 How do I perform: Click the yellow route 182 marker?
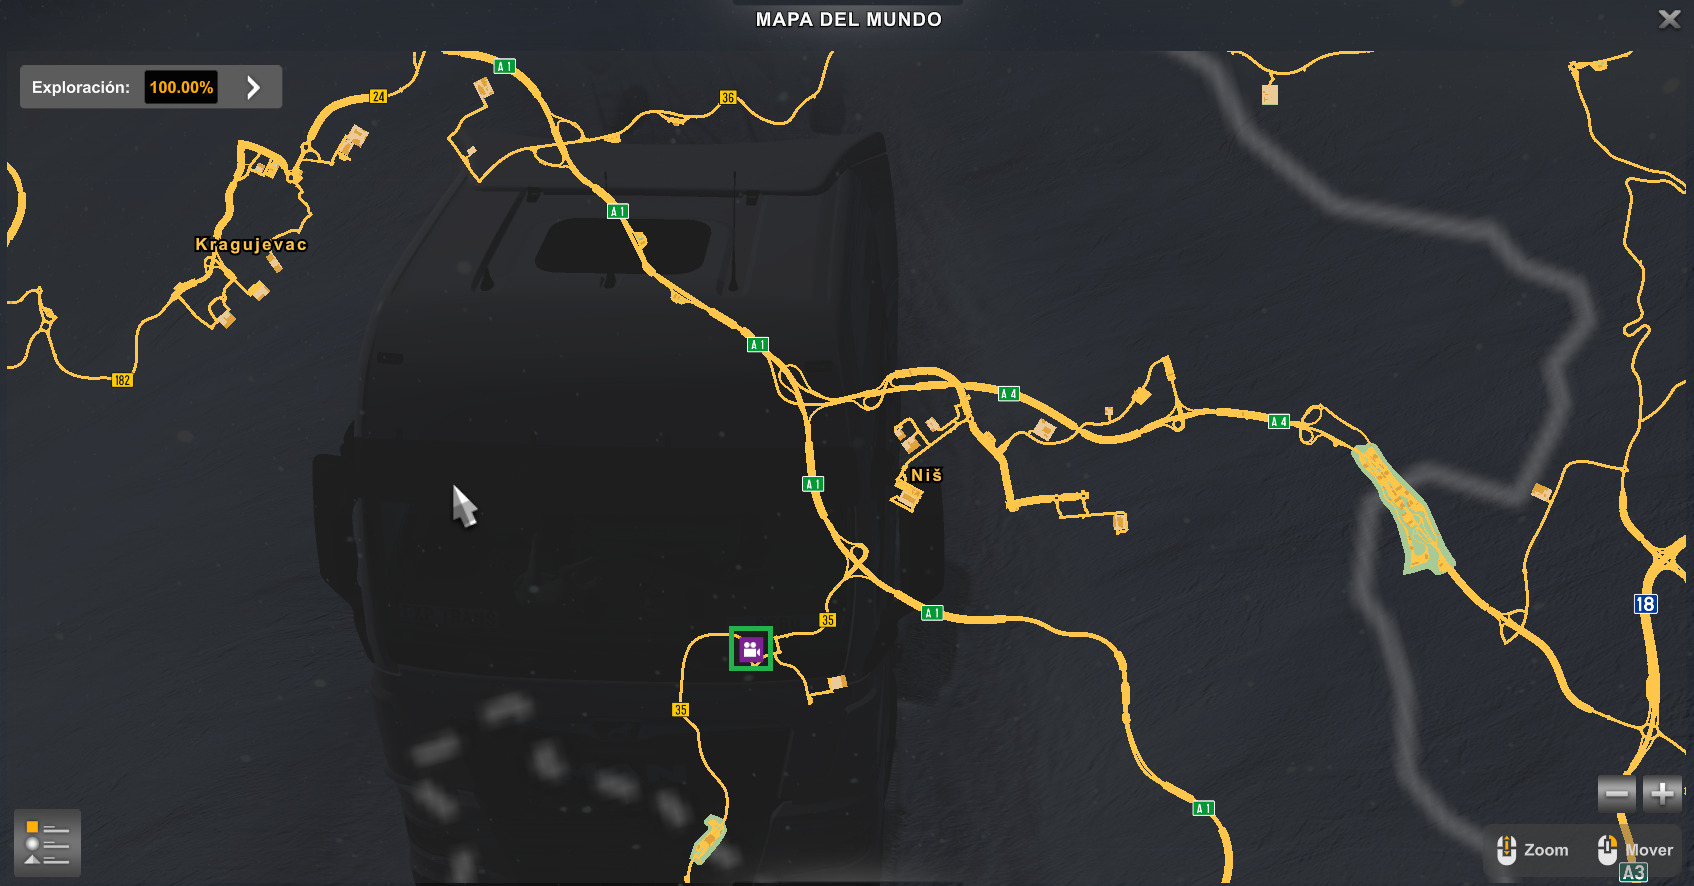tap(122, 380)
